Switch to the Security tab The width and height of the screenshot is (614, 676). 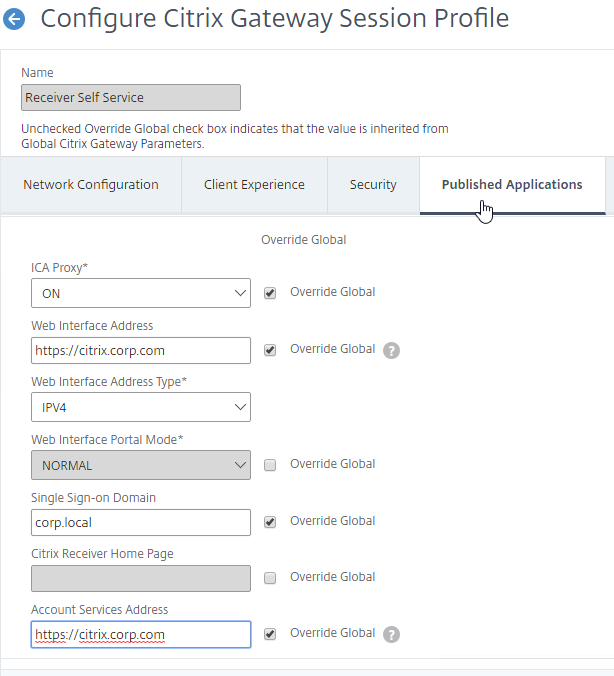[x=373, y=185]
